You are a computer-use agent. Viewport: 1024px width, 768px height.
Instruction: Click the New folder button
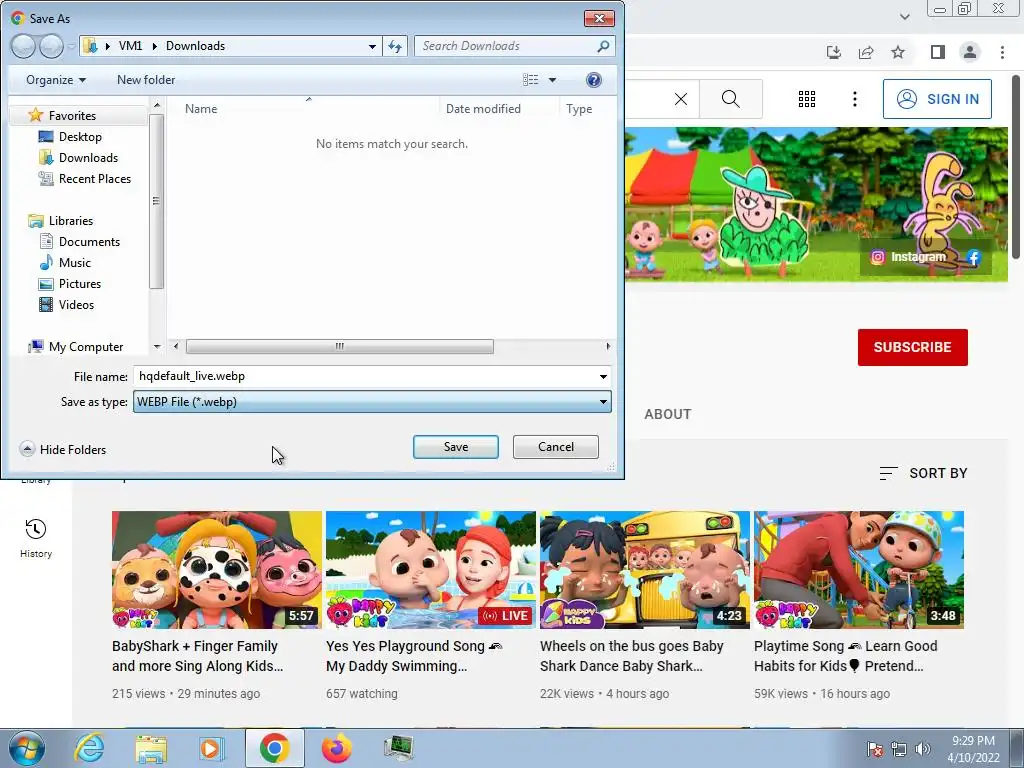(146, 80)
